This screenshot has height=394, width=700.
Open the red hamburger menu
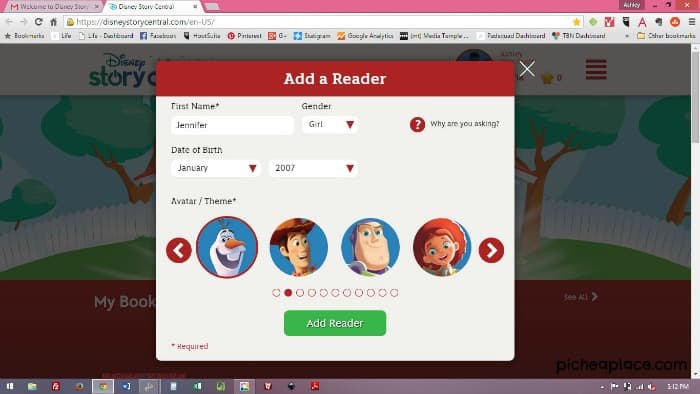(596, 70)
